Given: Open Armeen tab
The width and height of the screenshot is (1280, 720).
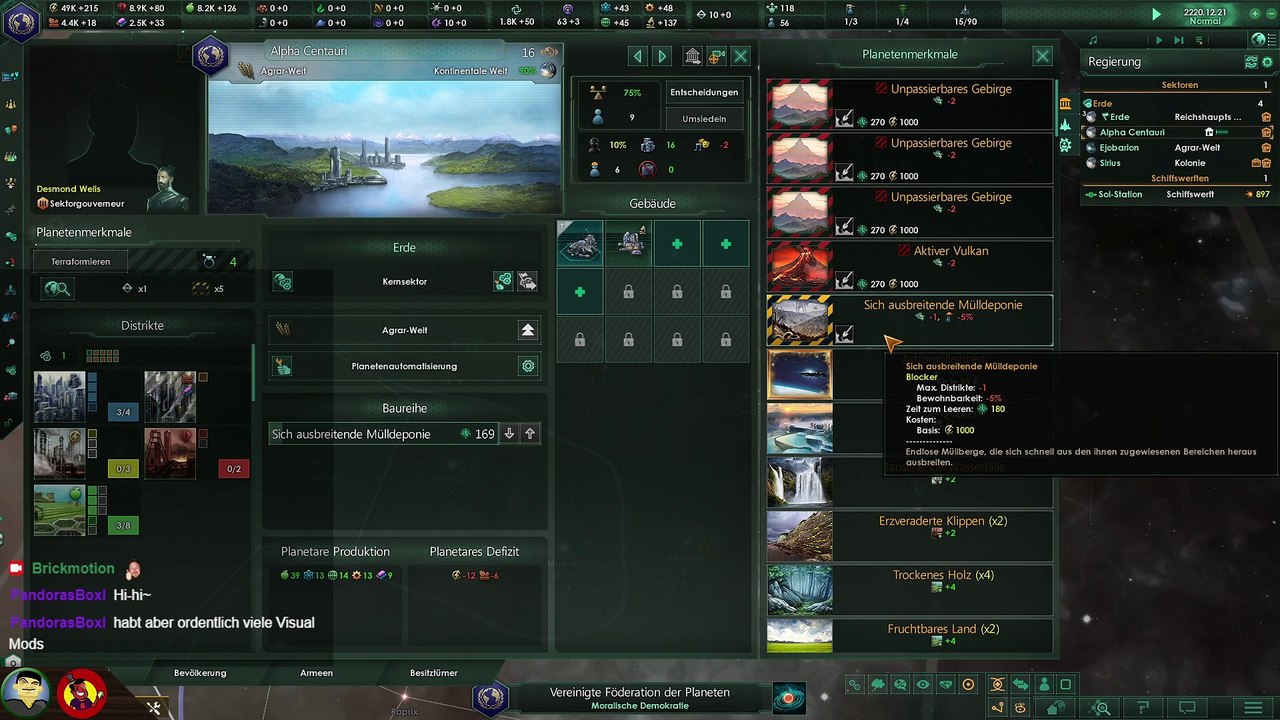Looking at the screenshot, I should [316, 673].
